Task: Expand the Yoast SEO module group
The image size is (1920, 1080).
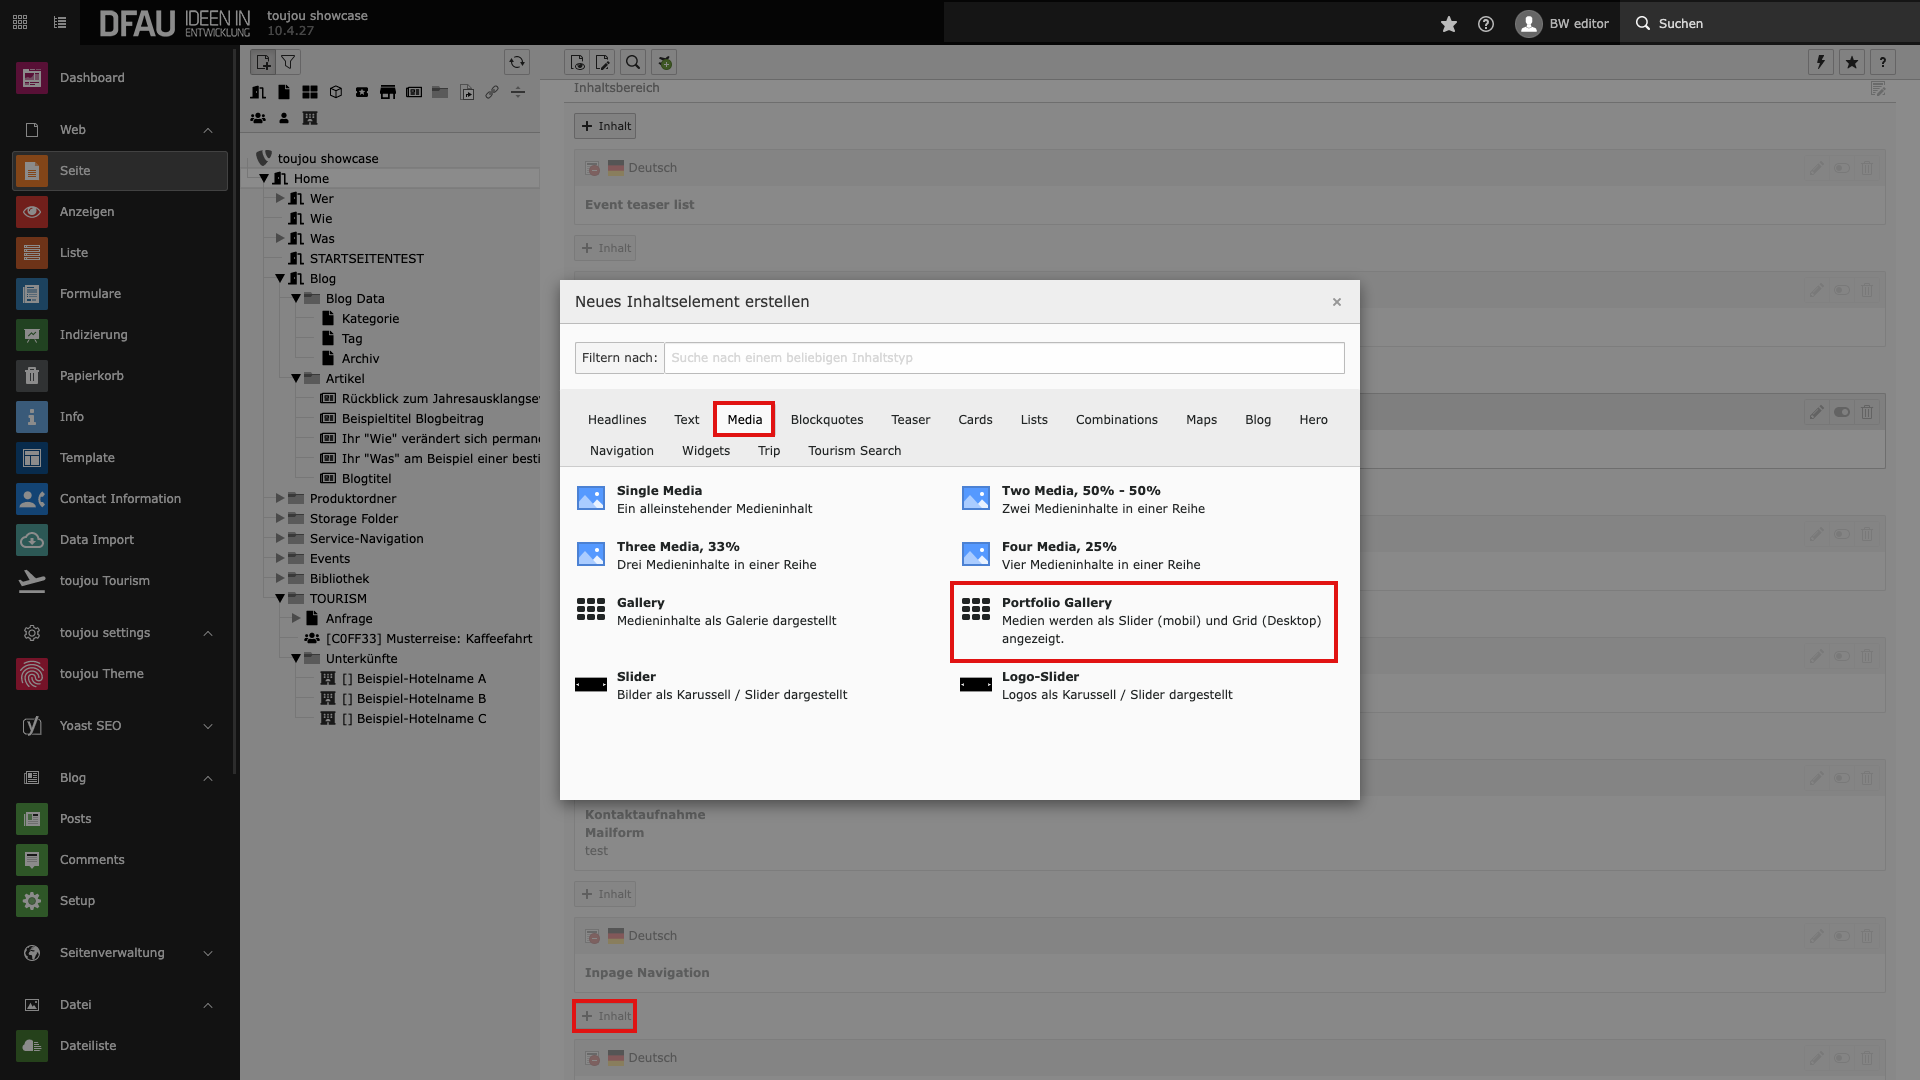Action: tap(208, 726)
